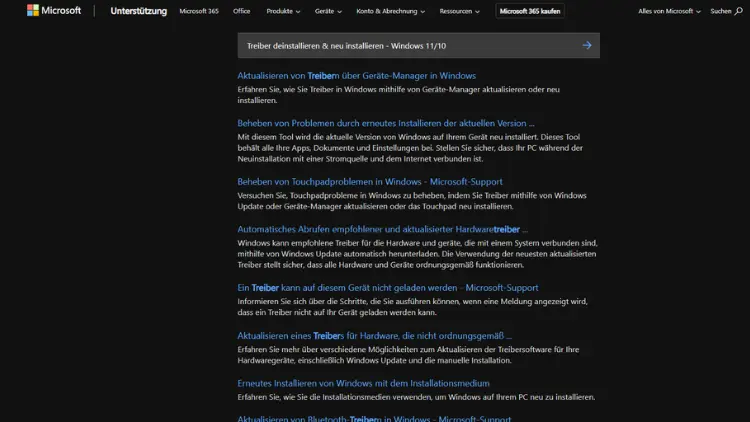Open Erneutes Installieren von Windows mit Installationsmedium
750x422 pixels.
pos(363,383)
